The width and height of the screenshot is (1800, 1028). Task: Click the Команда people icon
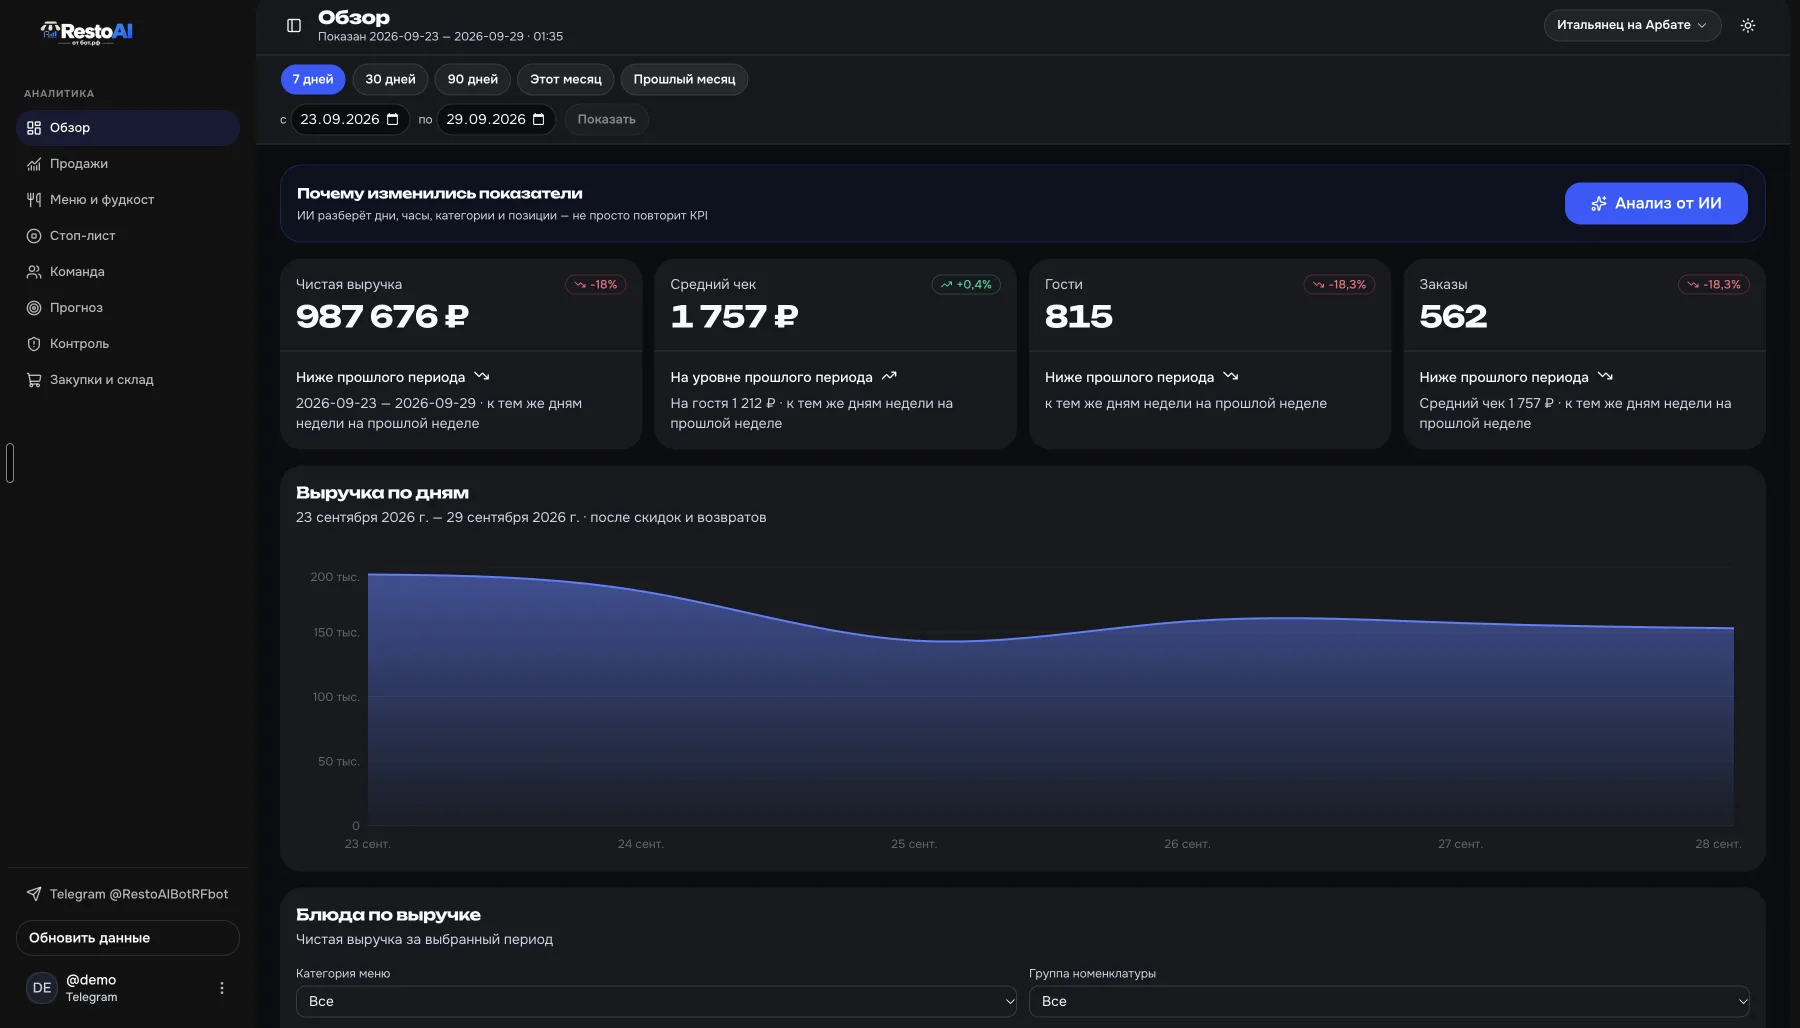point(34,272)
